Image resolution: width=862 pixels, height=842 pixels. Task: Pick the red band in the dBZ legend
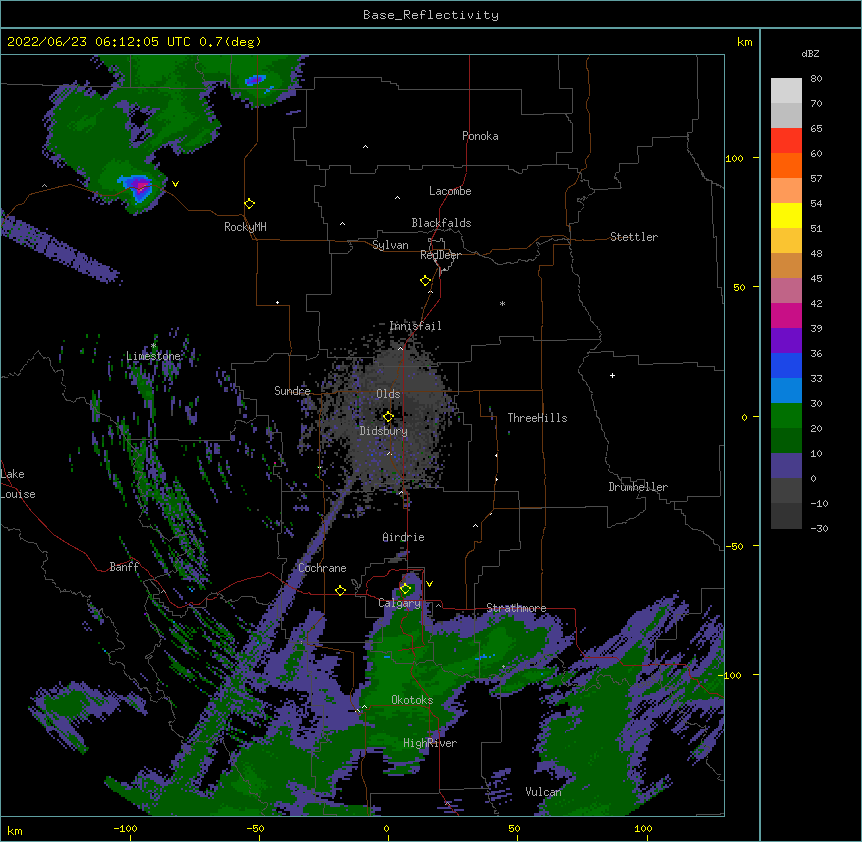point(786,140)
